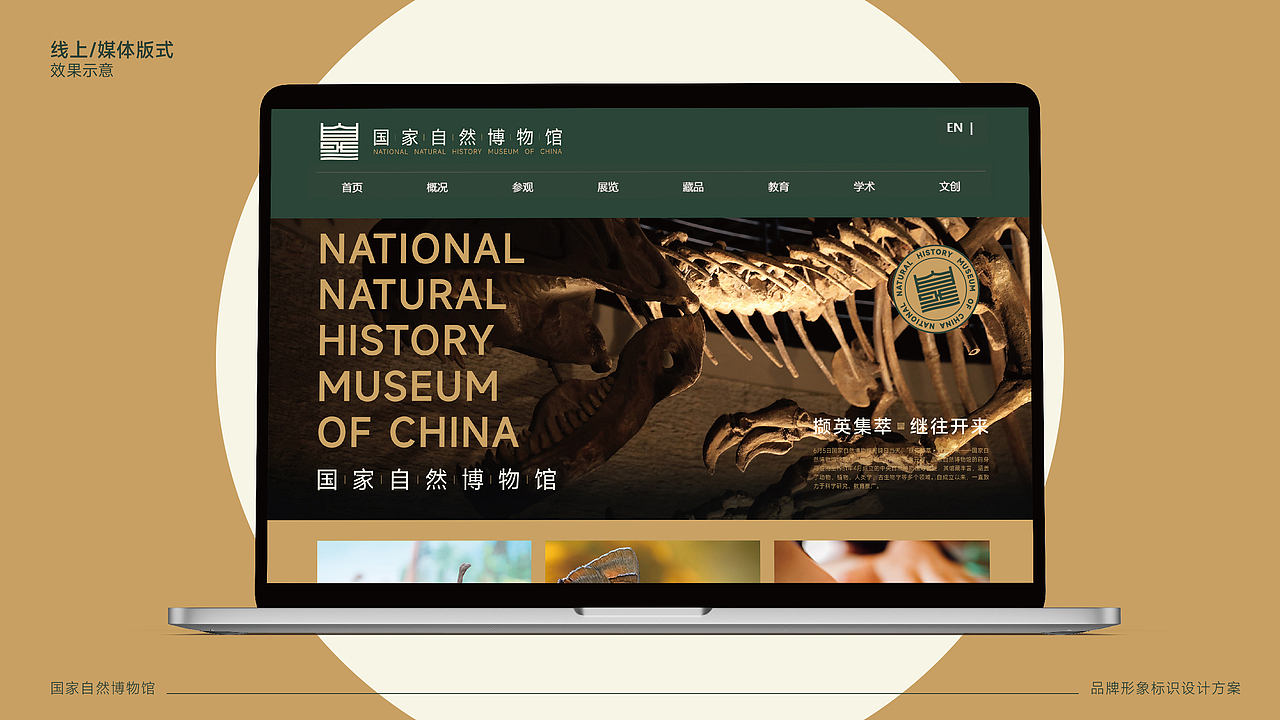This screenshot has height=720, width=1280.
Task: Open the 文创 (Cultural Products) section
Action: click(950, 187)
